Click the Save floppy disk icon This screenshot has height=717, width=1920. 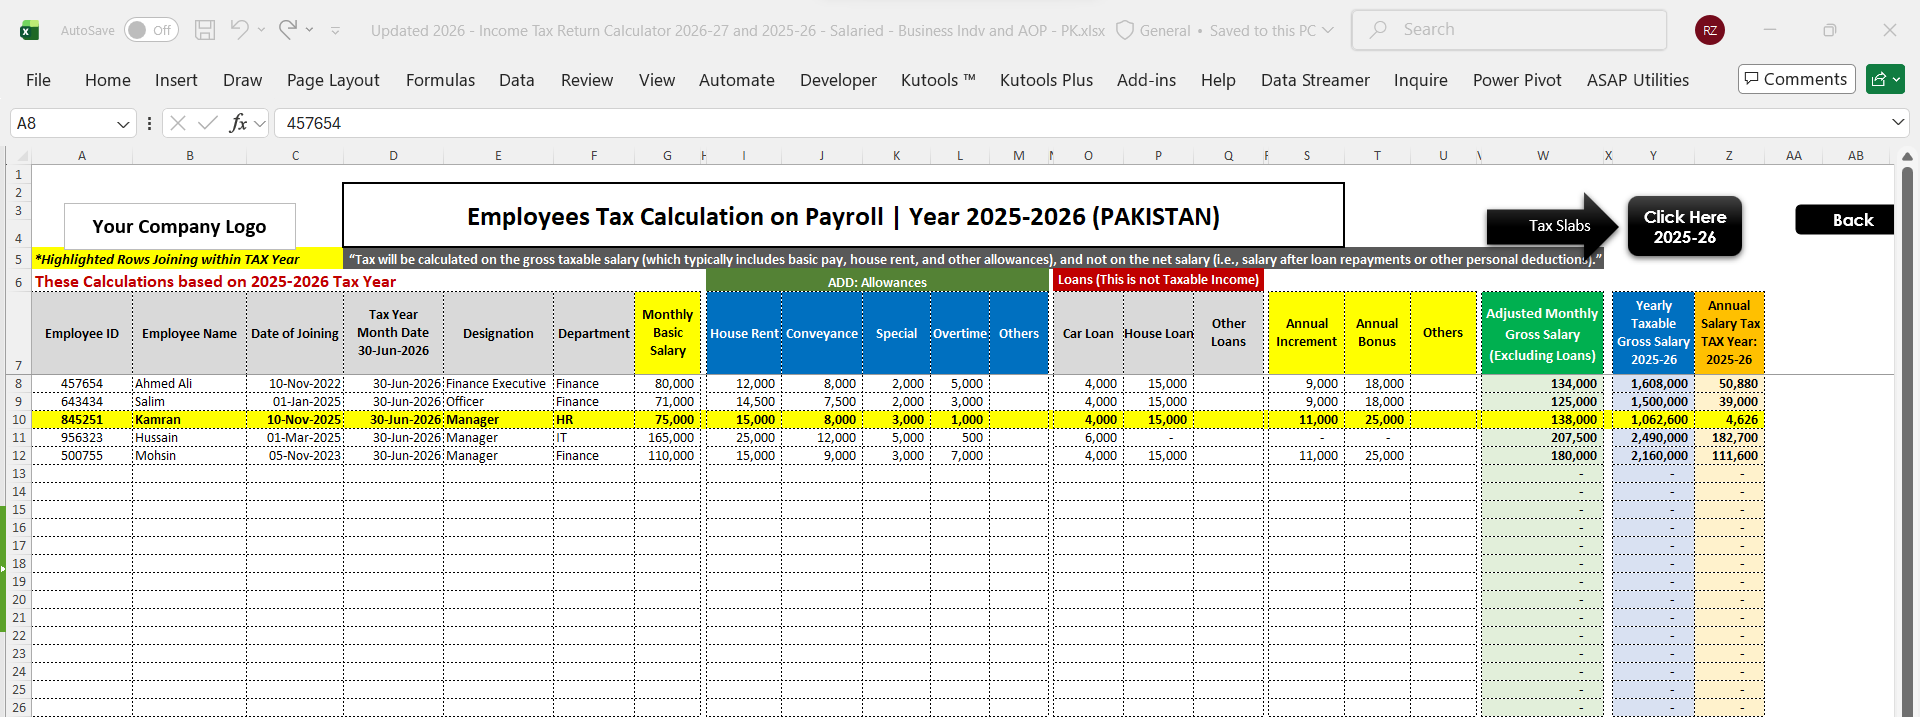tap(205, 30)
